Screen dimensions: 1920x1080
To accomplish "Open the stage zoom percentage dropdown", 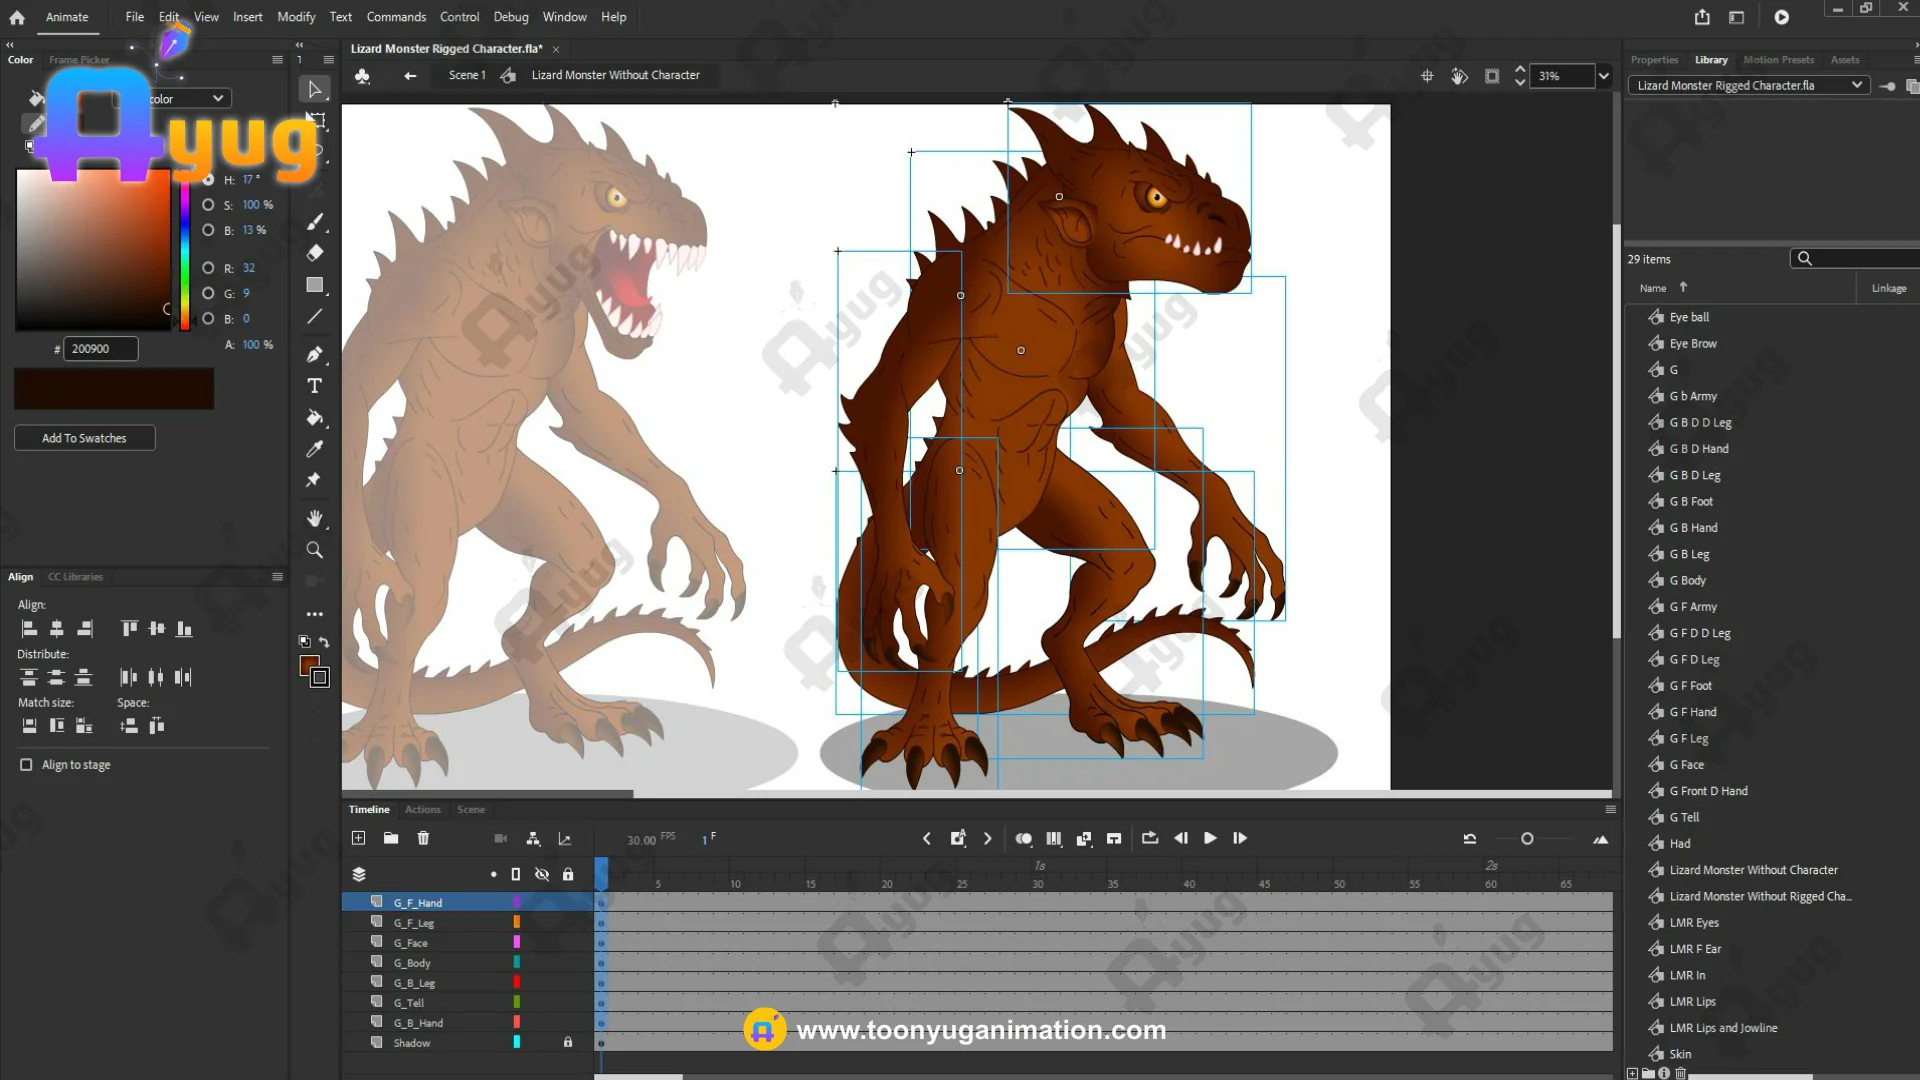I will (x=1604, y=76).
